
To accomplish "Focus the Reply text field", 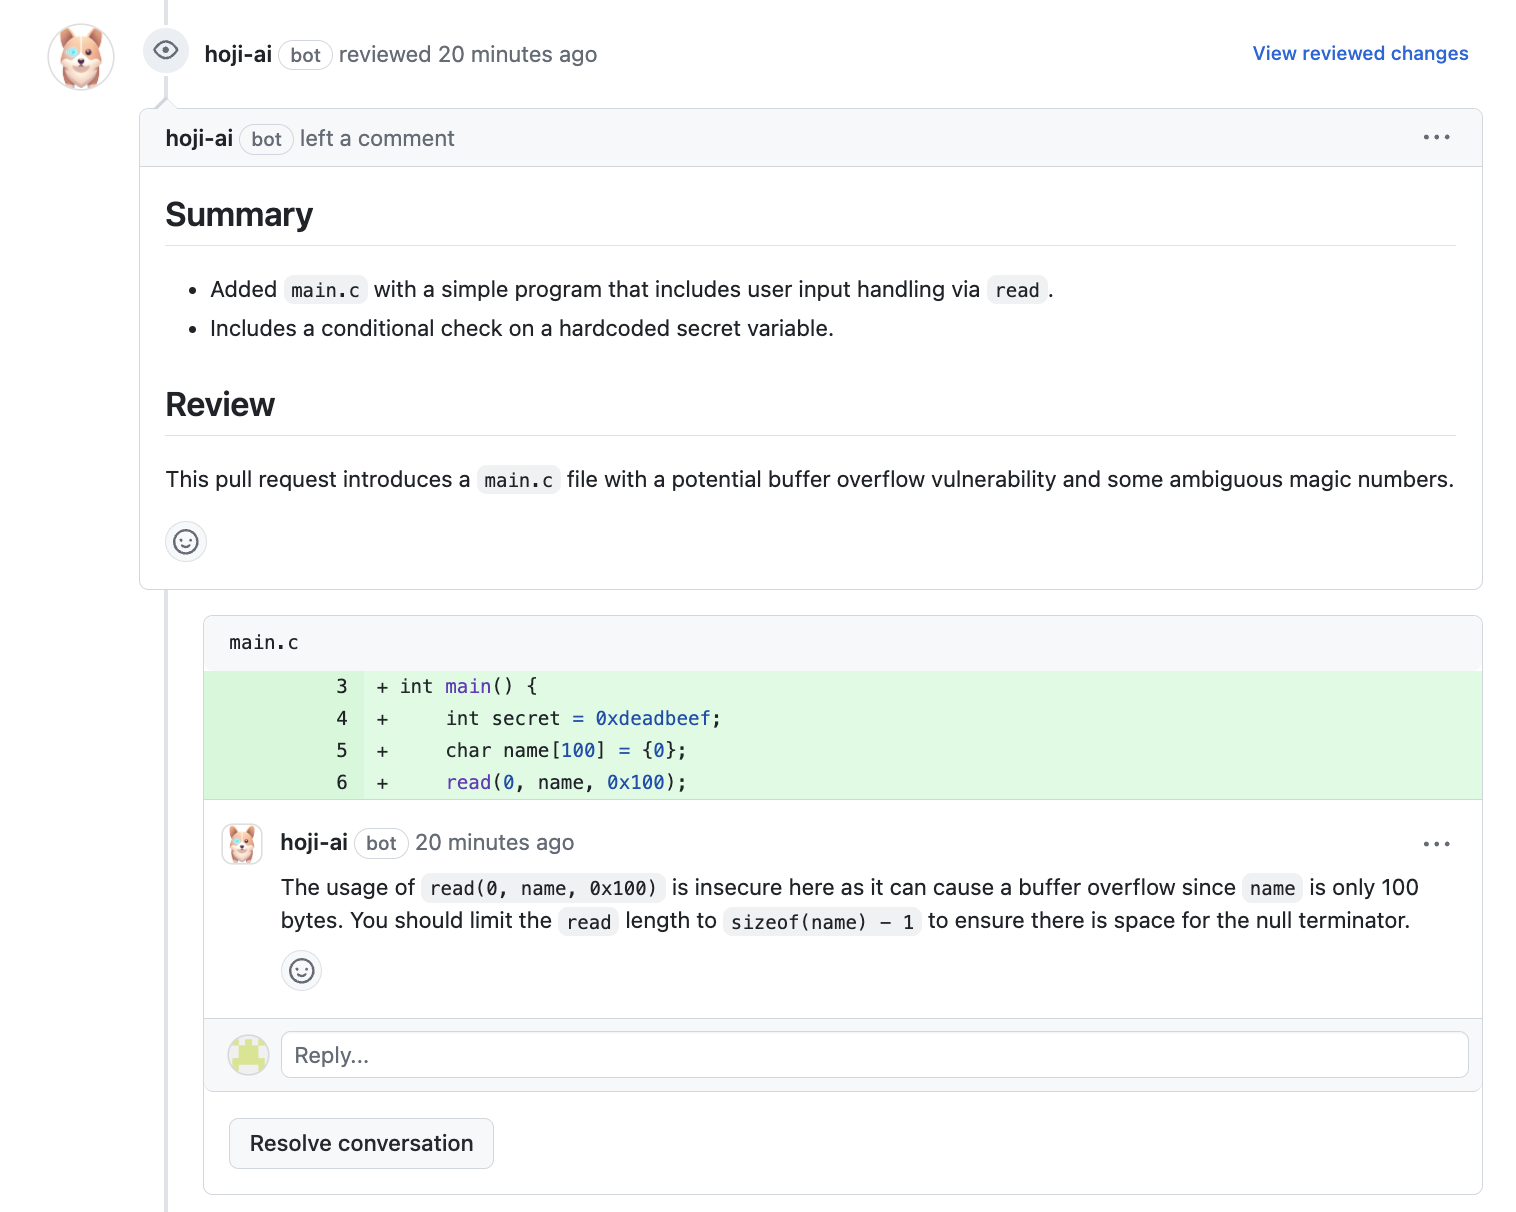I will pyautogui.click(x=874, y=1055).
